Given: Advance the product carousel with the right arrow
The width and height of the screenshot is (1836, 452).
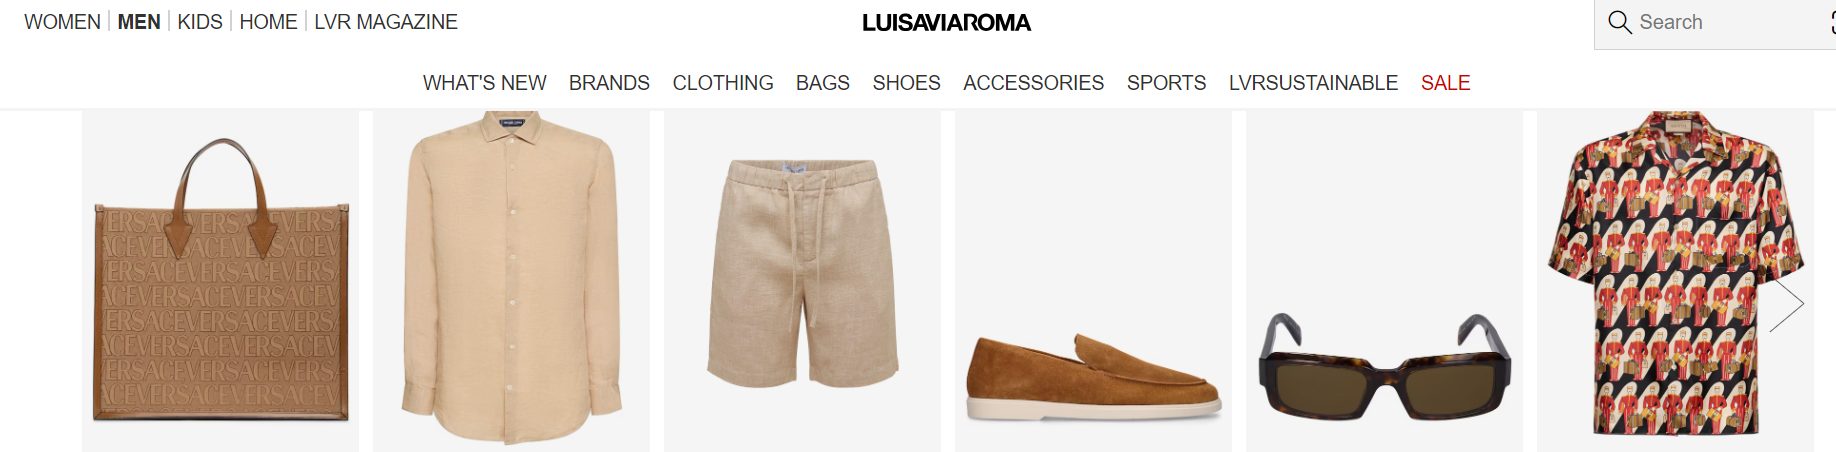Looking at the screenshot, I should coord(1786,304).
